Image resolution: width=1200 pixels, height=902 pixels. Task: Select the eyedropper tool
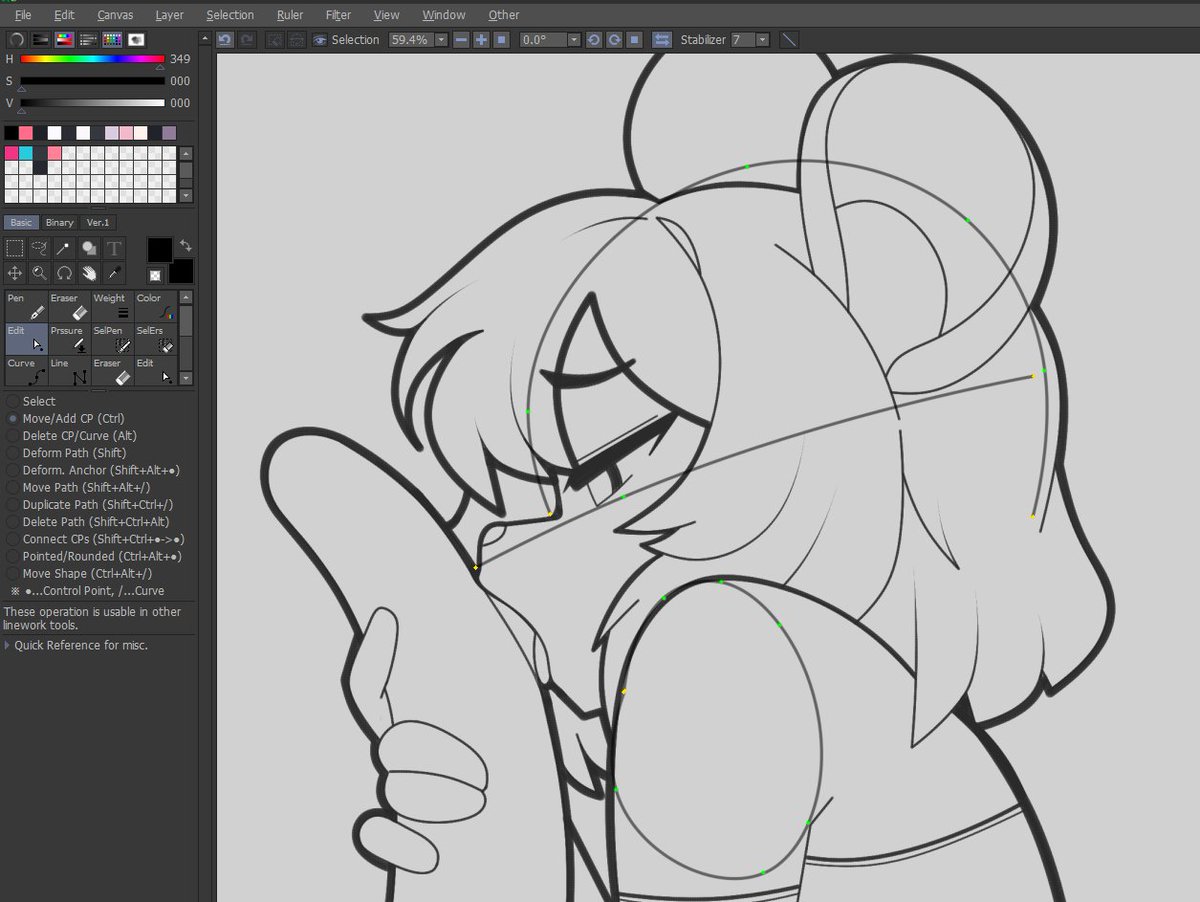tap(115, 272)
